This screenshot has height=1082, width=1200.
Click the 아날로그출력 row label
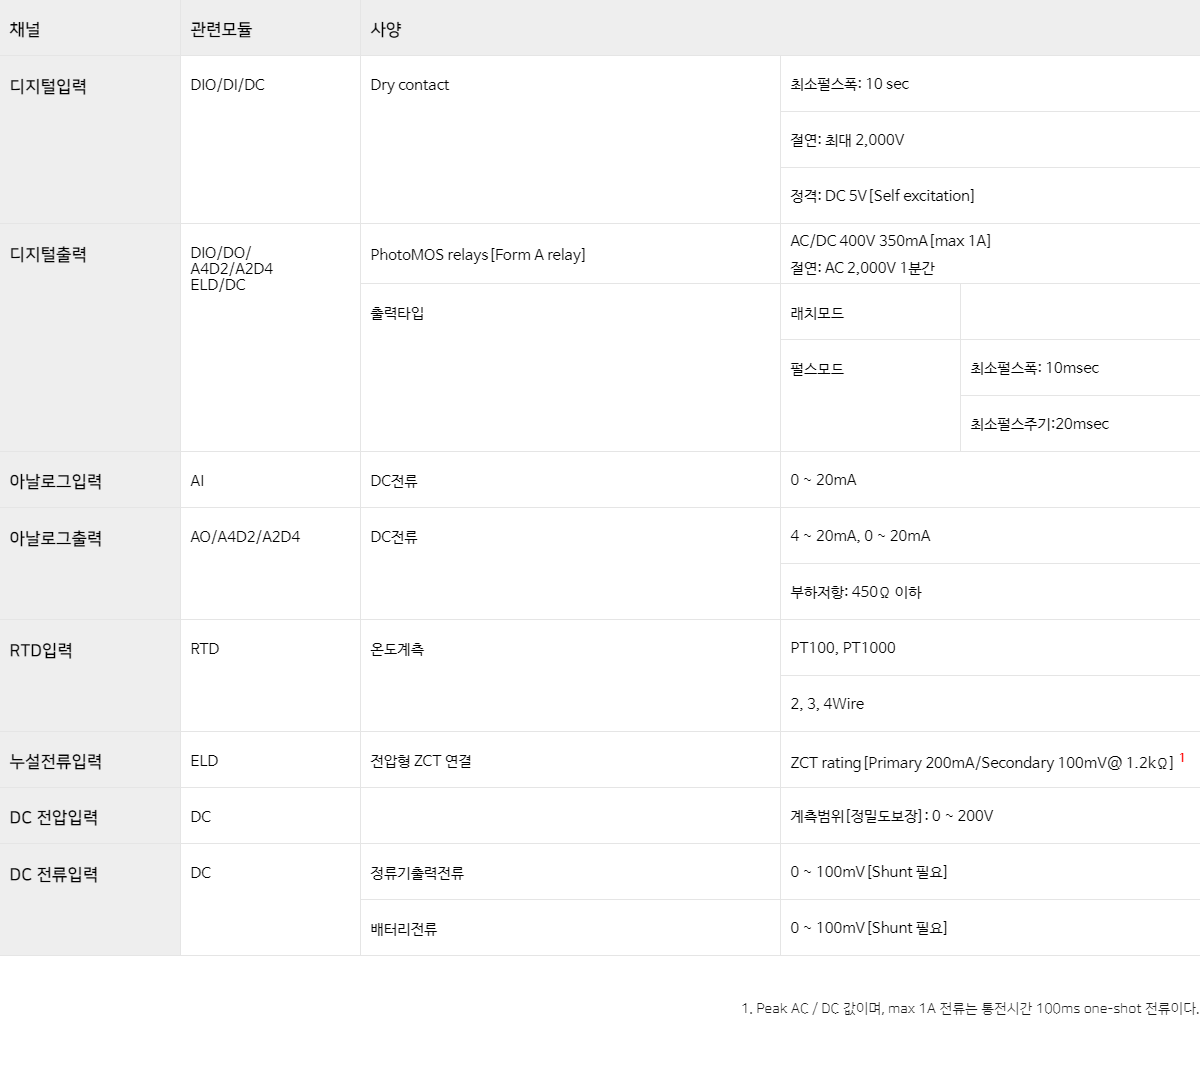click(56, 538)
